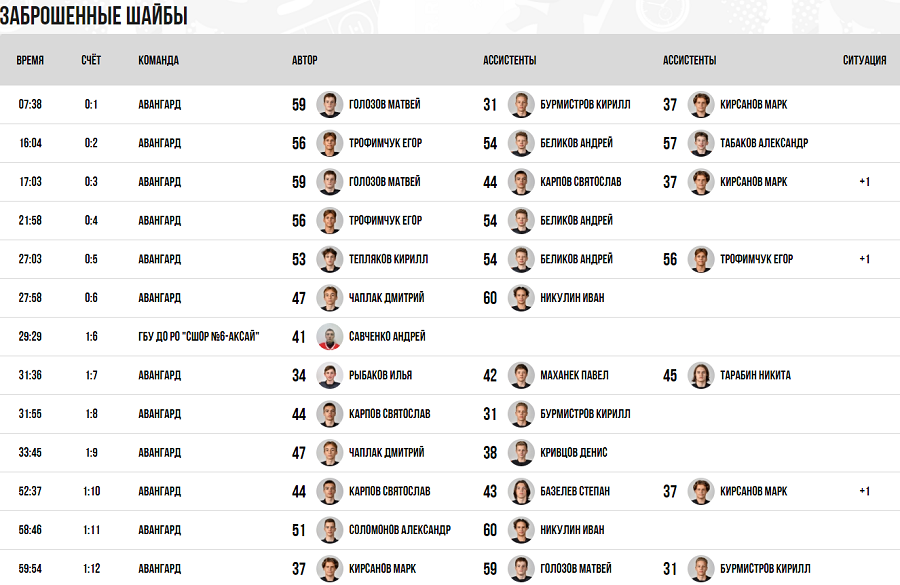
Task: Select the Ситуация column header
Action: coord(864,60)
